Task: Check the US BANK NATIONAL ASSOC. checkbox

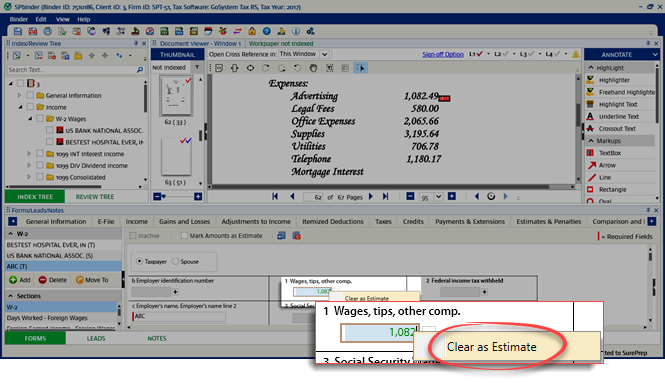Action: click(50, 130)
